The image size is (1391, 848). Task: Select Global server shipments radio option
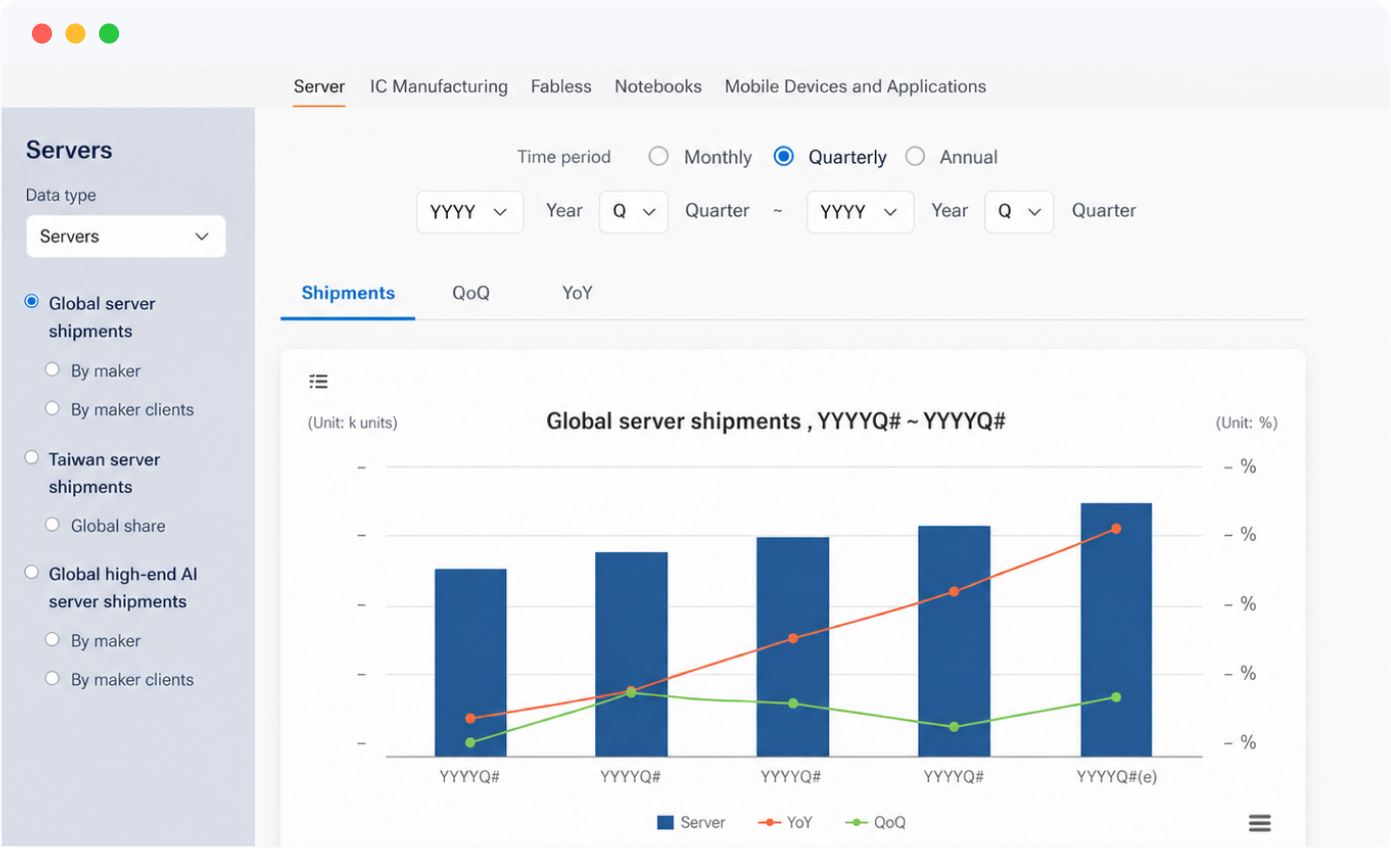coord(32,301)
